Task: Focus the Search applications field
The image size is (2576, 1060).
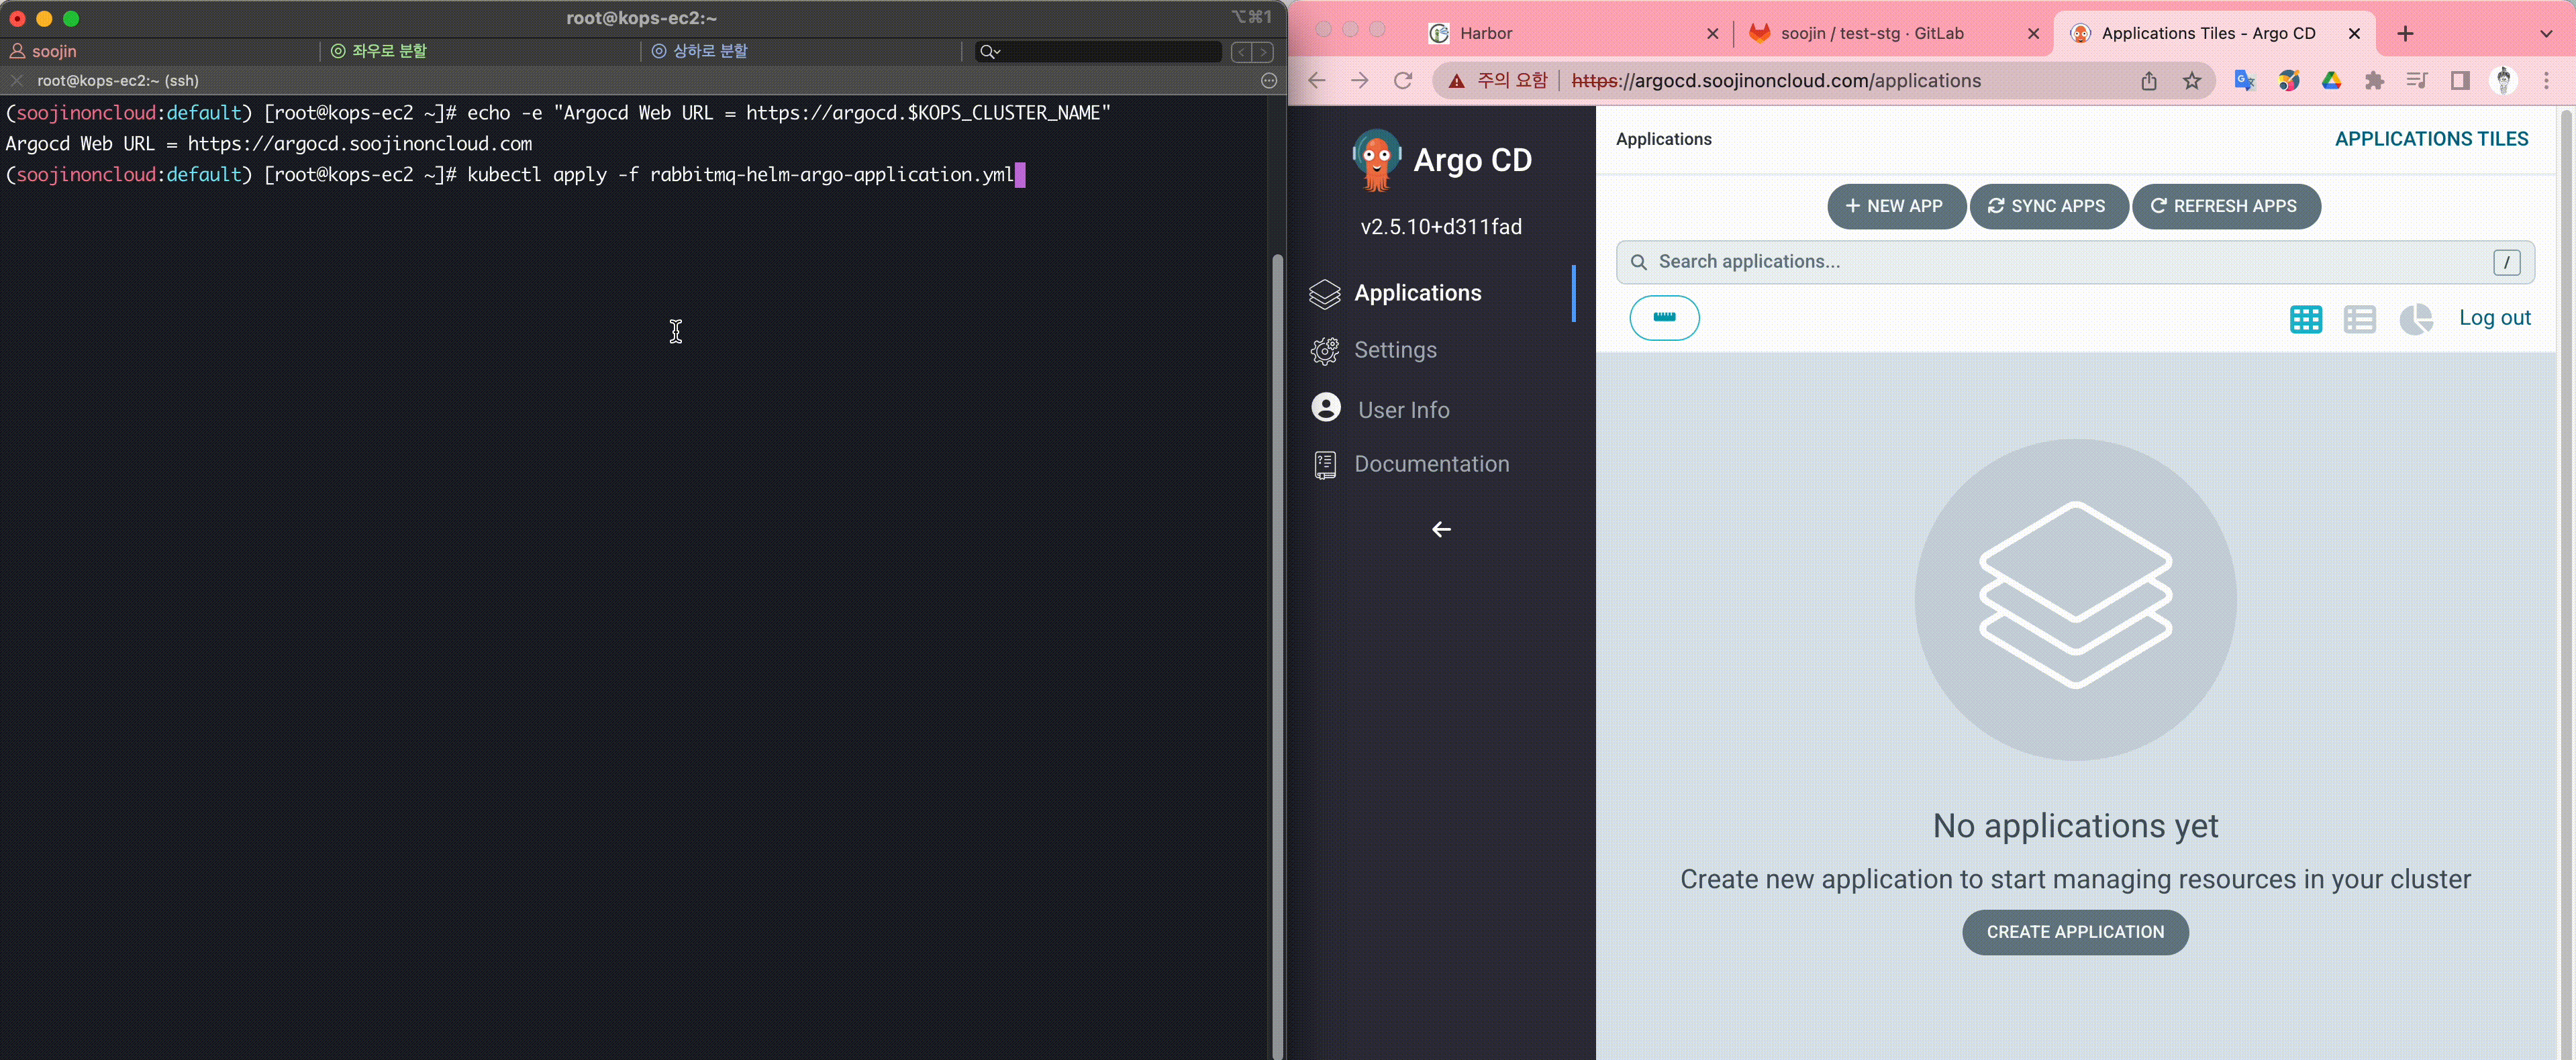Action: tap(2060, 262)
